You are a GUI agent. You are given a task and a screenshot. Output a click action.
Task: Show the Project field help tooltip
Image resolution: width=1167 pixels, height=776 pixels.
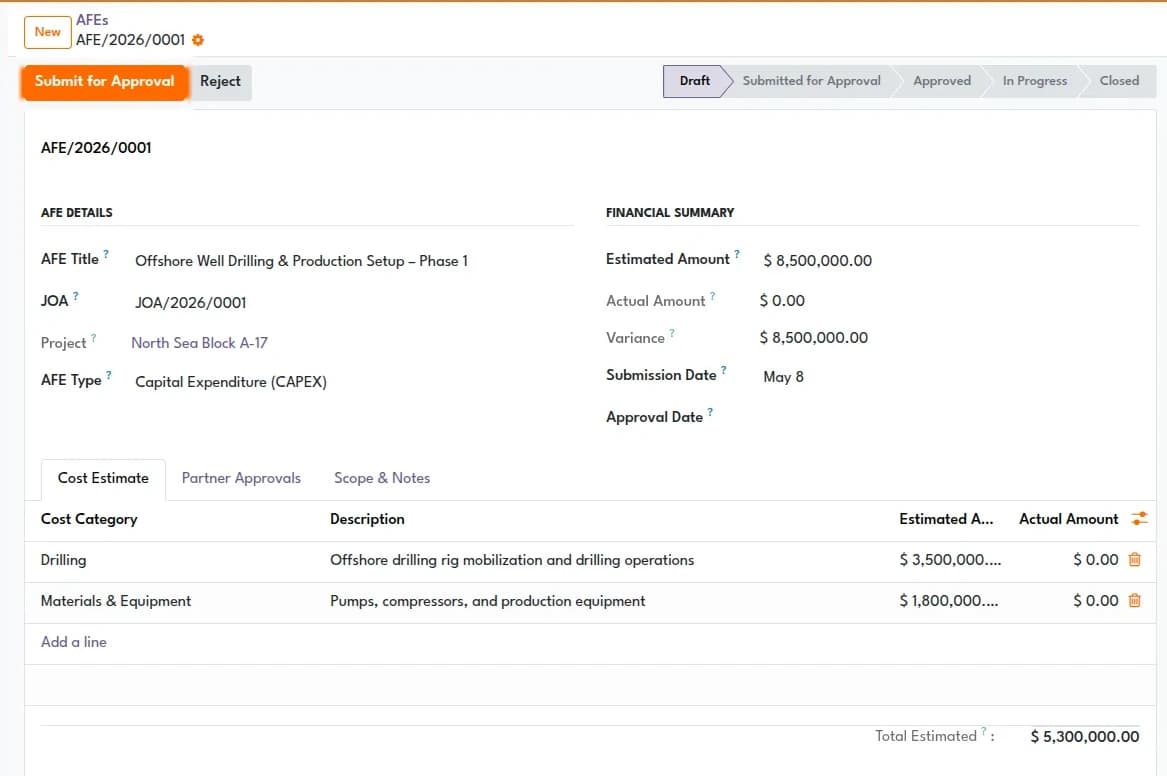[94, 338]
